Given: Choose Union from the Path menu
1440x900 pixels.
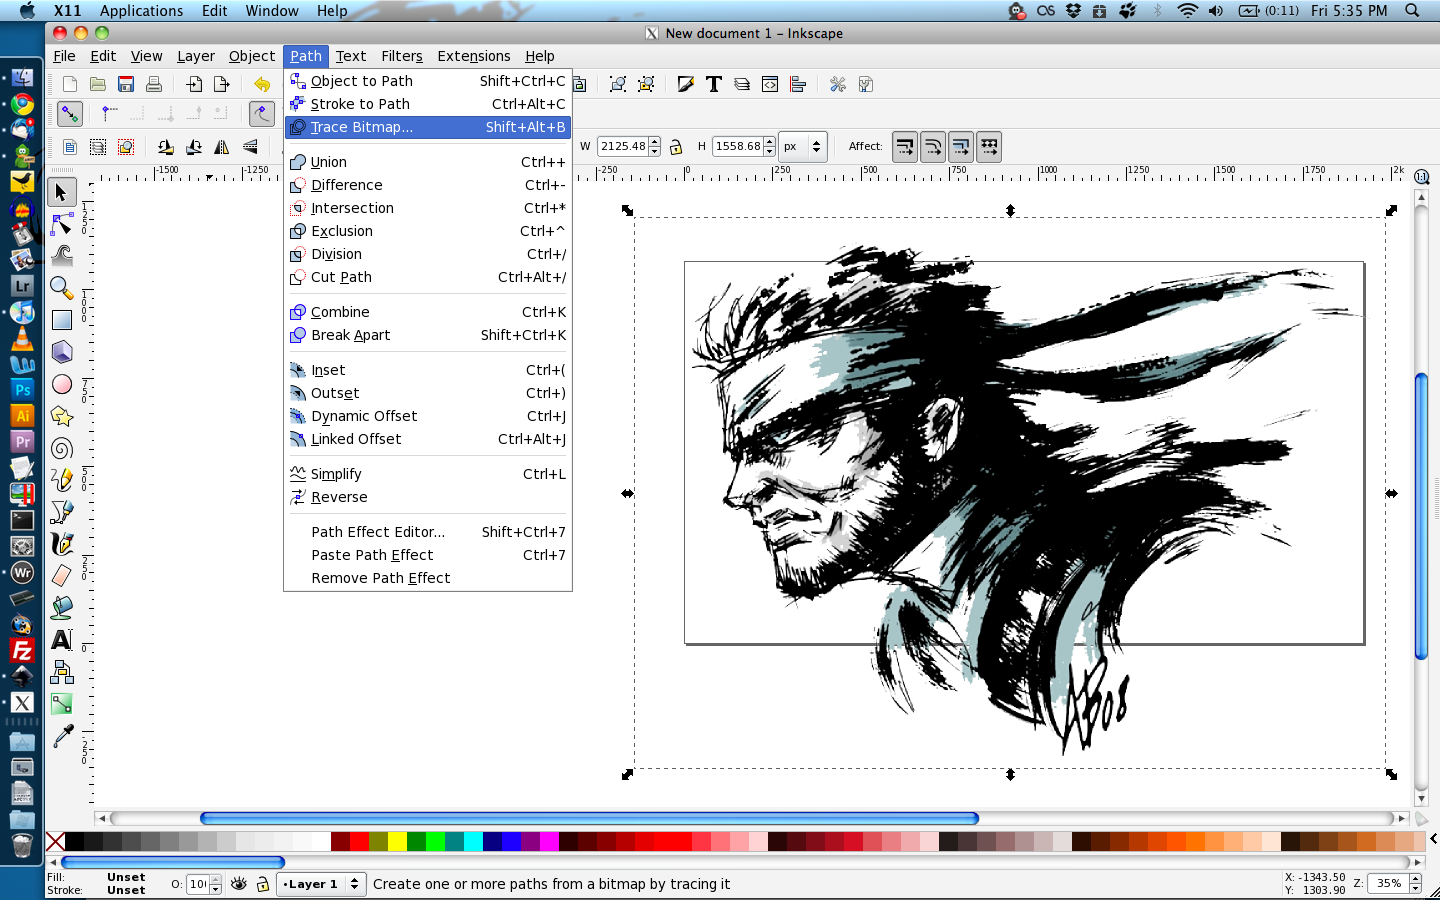Looking at the screenshot, I should [330, 161].
